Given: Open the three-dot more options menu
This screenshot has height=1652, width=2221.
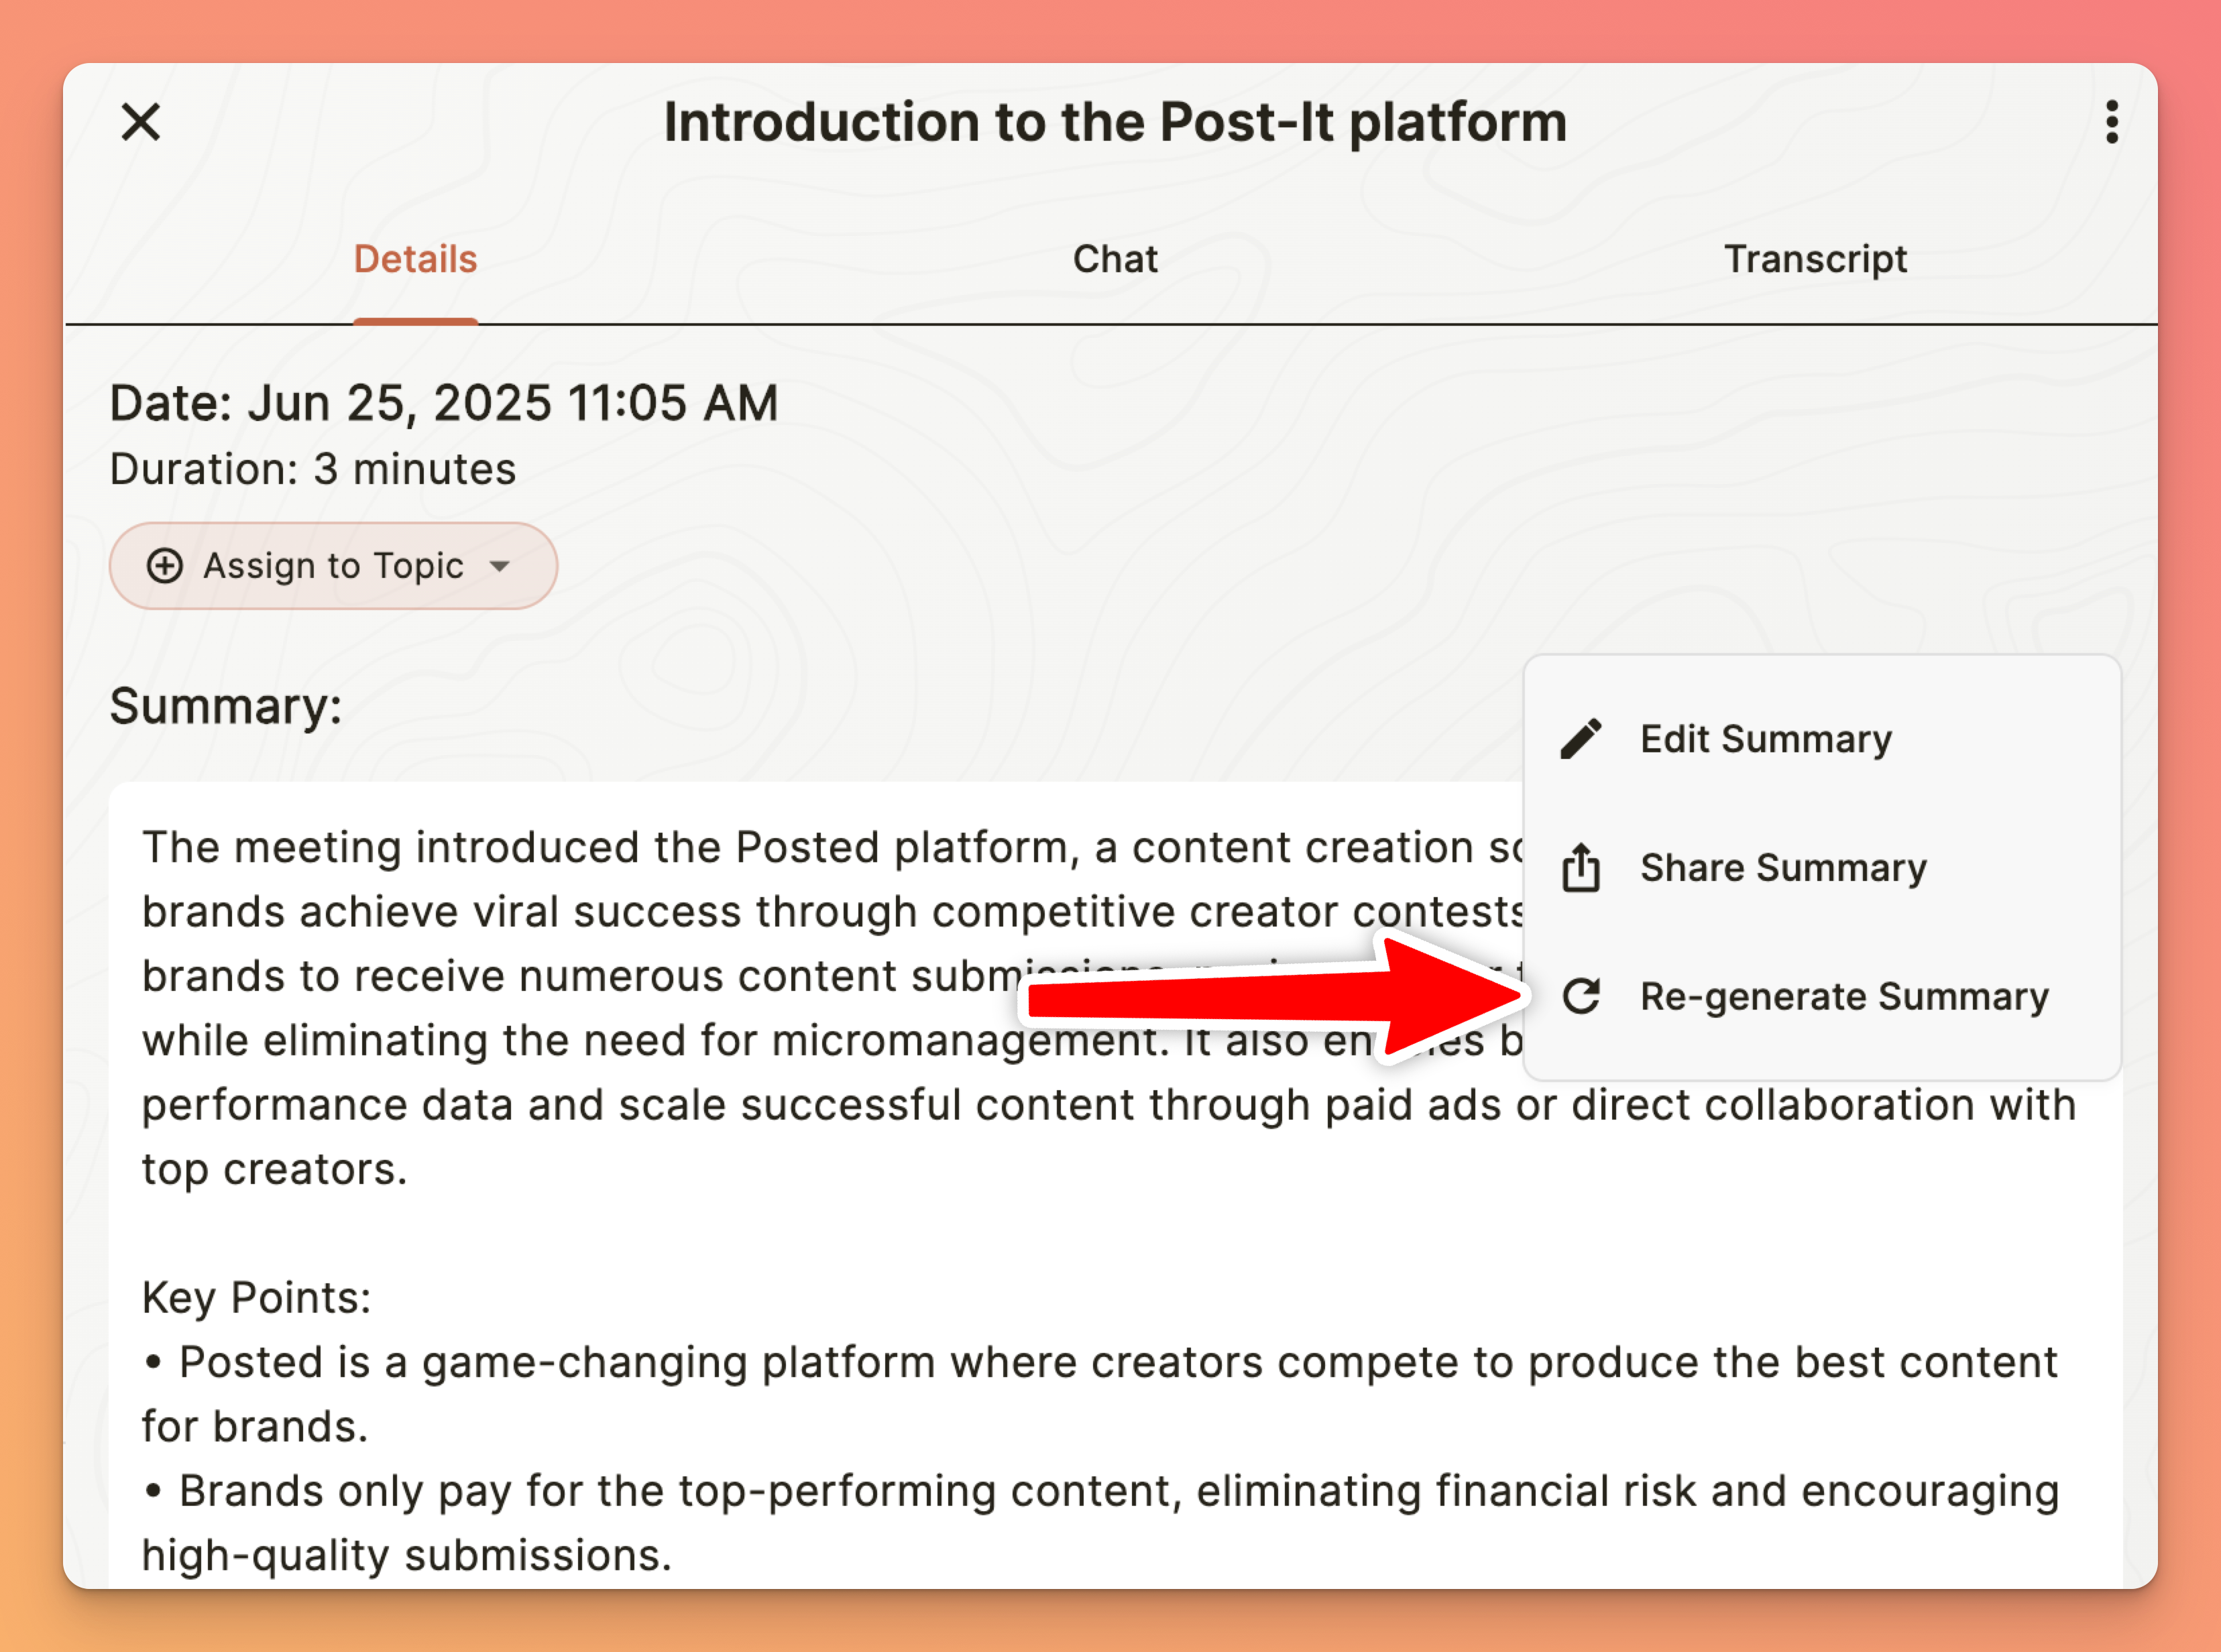Looking at the screenshot, I should point(2111,122).
